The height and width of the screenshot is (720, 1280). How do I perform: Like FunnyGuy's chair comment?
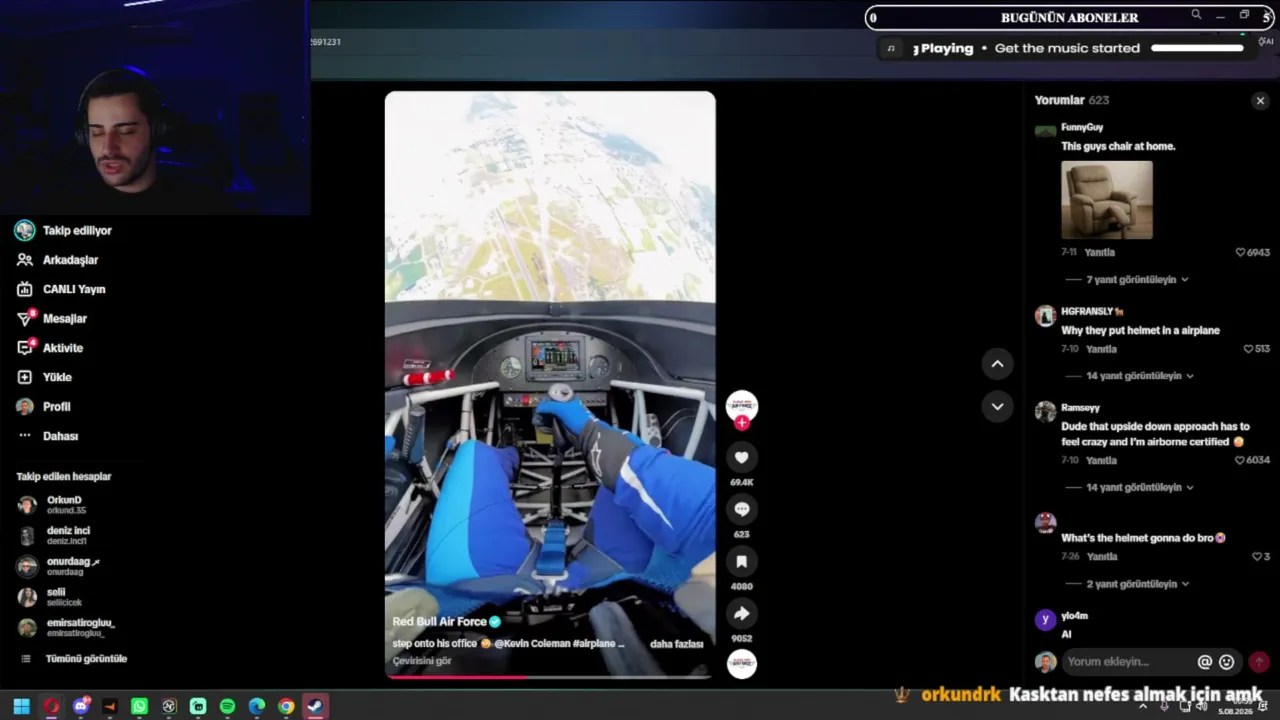tap(1240, 253)
